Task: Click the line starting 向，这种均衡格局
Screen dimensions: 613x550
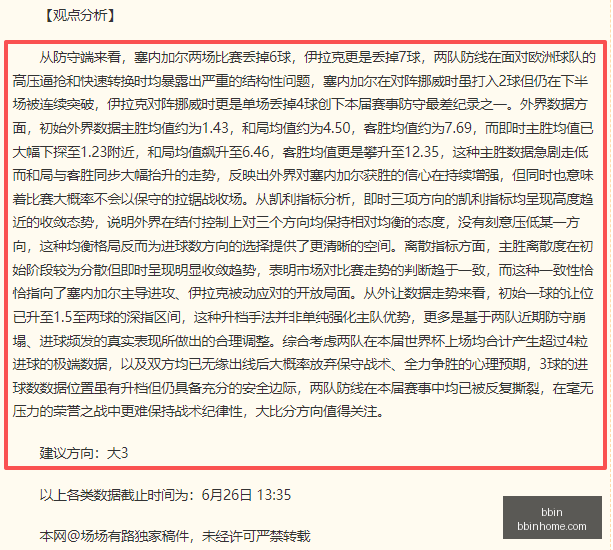Action: 303,246
